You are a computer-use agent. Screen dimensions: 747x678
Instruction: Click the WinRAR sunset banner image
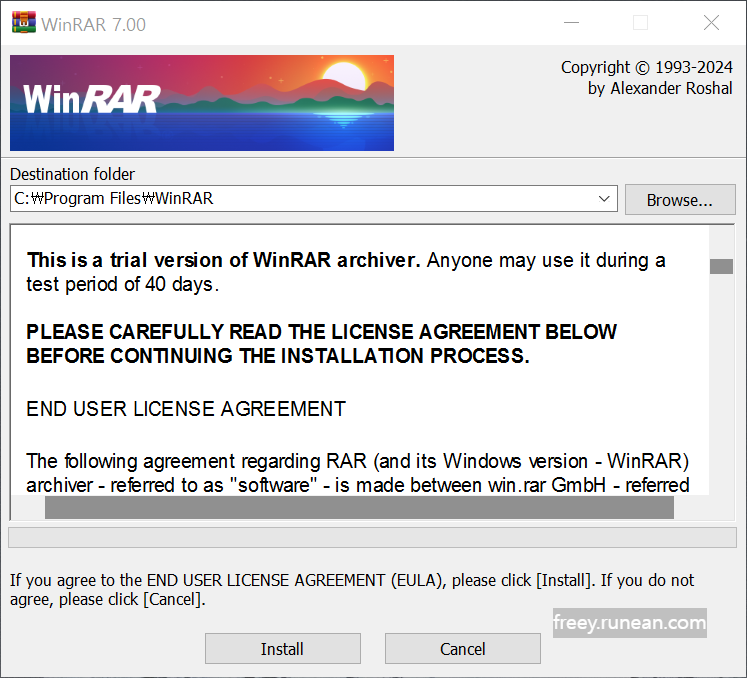202,103
